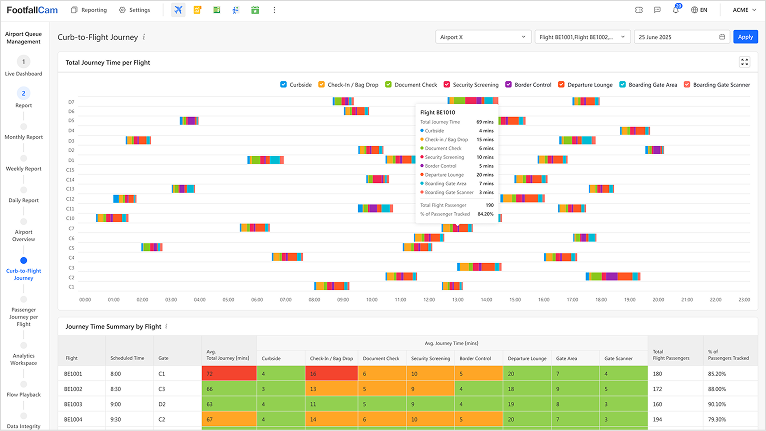
Task: Open the airplane airport module icon
Action: 178,10
